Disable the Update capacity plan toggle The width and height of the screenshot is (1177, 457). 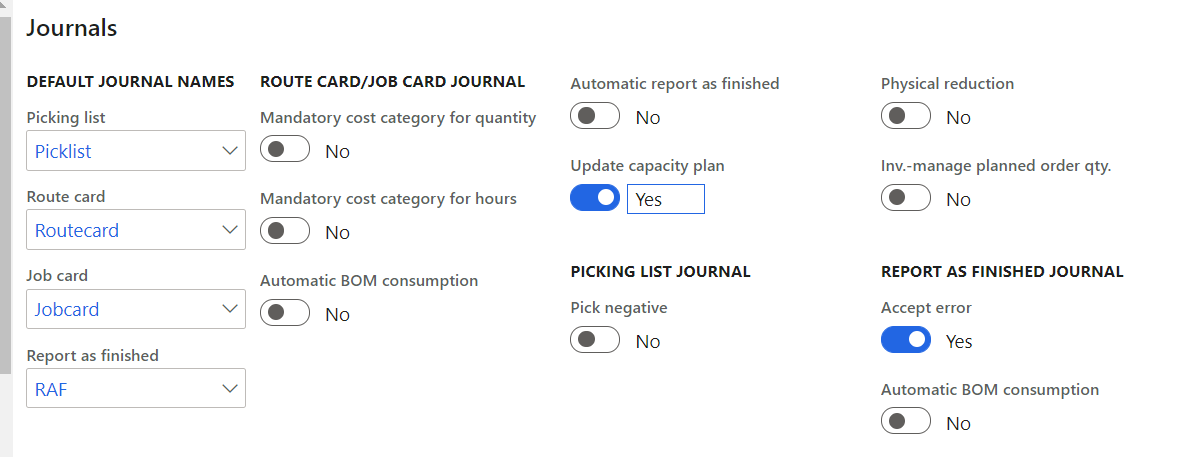click(595, 199)
